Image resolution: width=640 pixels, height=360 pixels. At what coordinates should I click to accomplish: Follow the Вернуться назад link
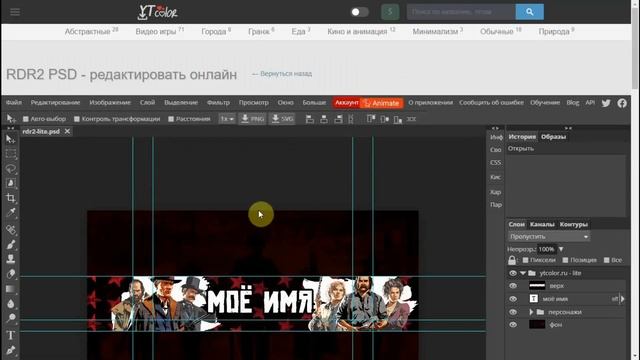point(282,74)
